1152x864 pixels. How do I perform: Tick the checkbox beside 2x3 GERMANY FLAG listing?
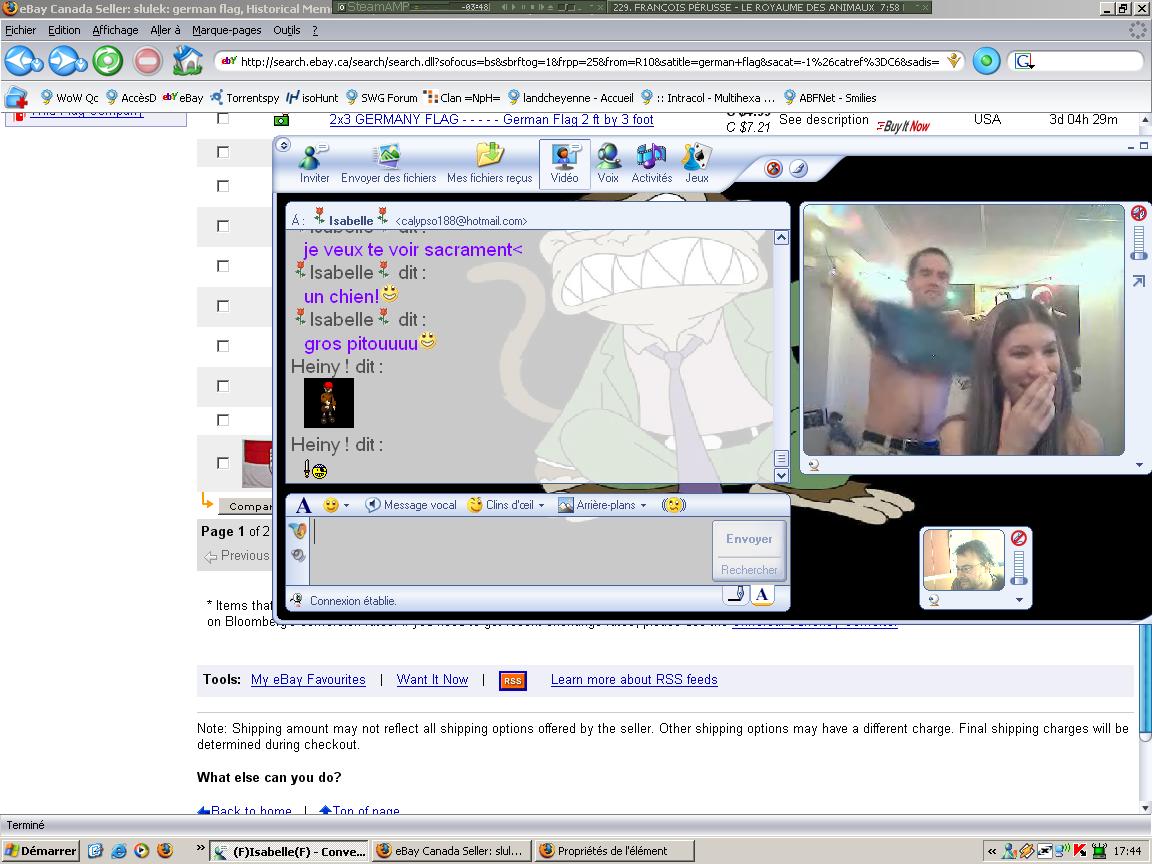[223, 119]
